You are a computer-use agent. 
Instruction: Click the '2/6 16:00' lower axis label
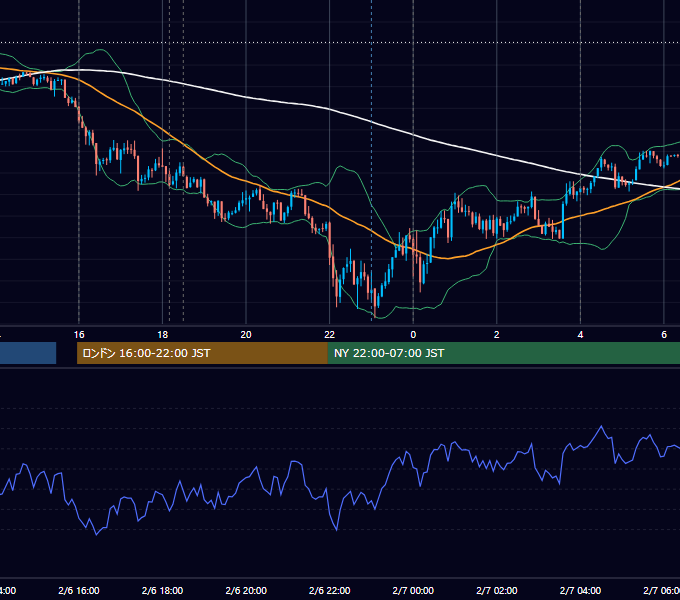tap(79, 590)
